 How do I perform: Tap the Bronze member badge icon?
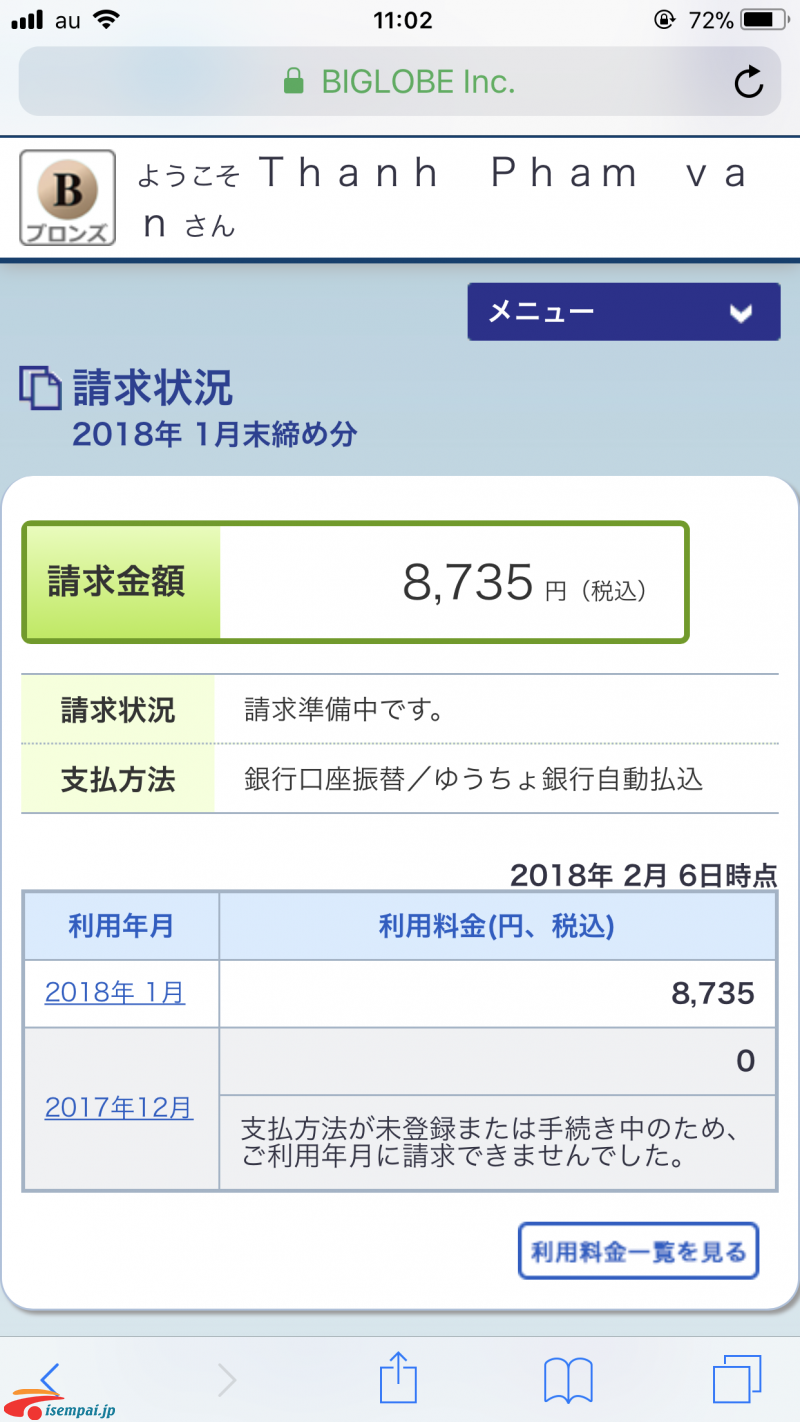pyautogui.click(x=68, y=197)
